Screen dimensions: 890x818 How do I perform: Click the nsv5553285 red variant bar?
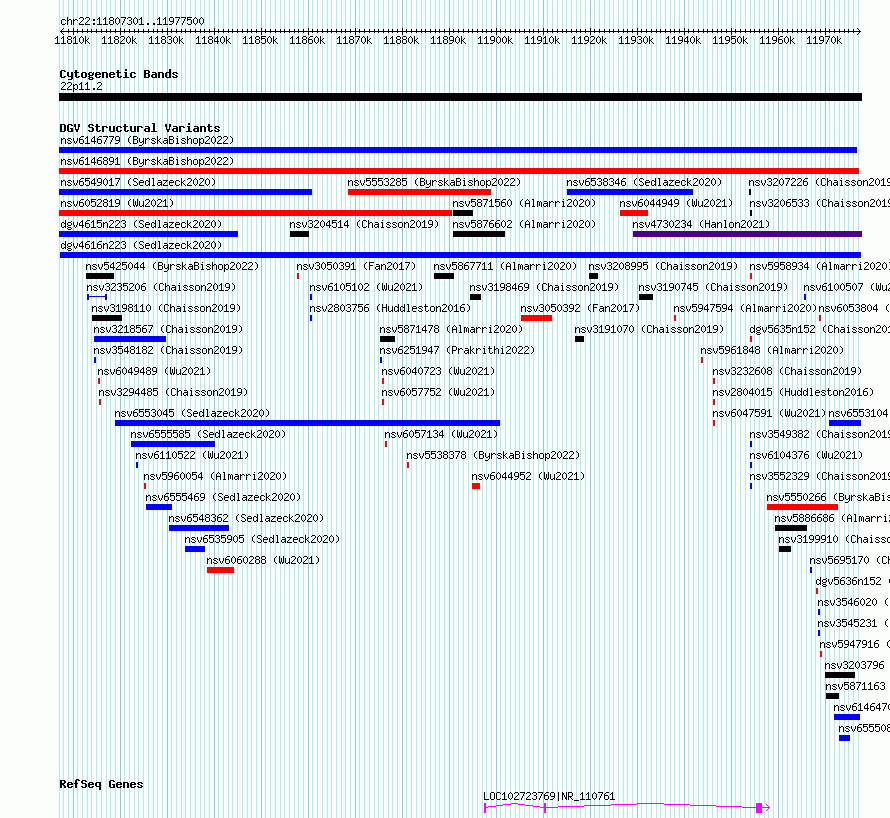(419, 192)
